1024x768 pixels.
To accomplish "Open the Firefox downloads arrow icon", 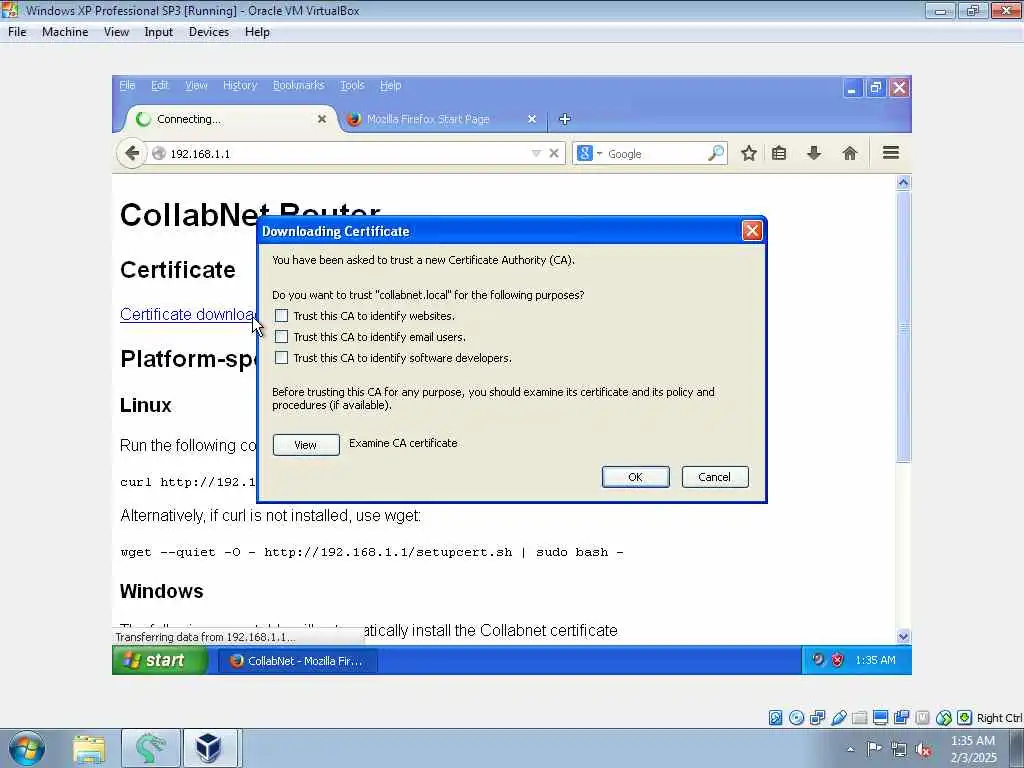I will (814, 153).
